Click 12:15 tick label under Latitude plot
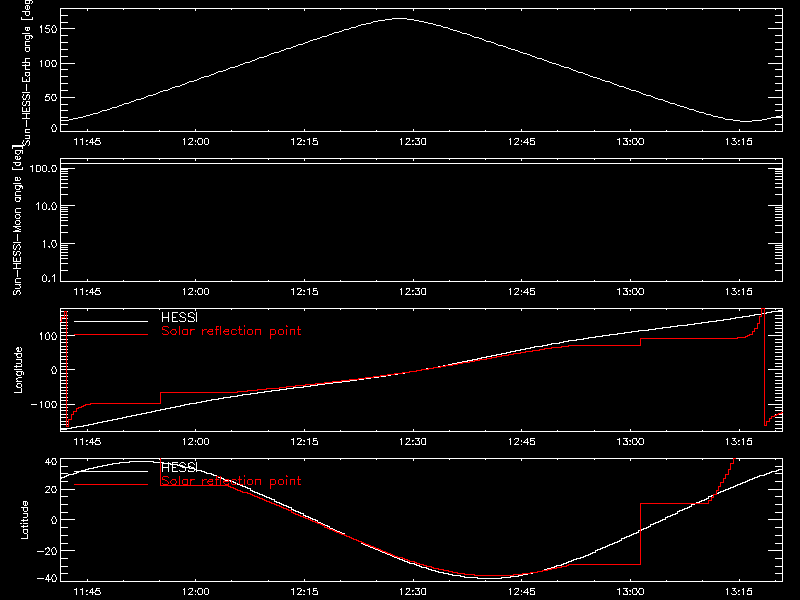The height and width of the screenshot is (600, 800). point(304,591)
